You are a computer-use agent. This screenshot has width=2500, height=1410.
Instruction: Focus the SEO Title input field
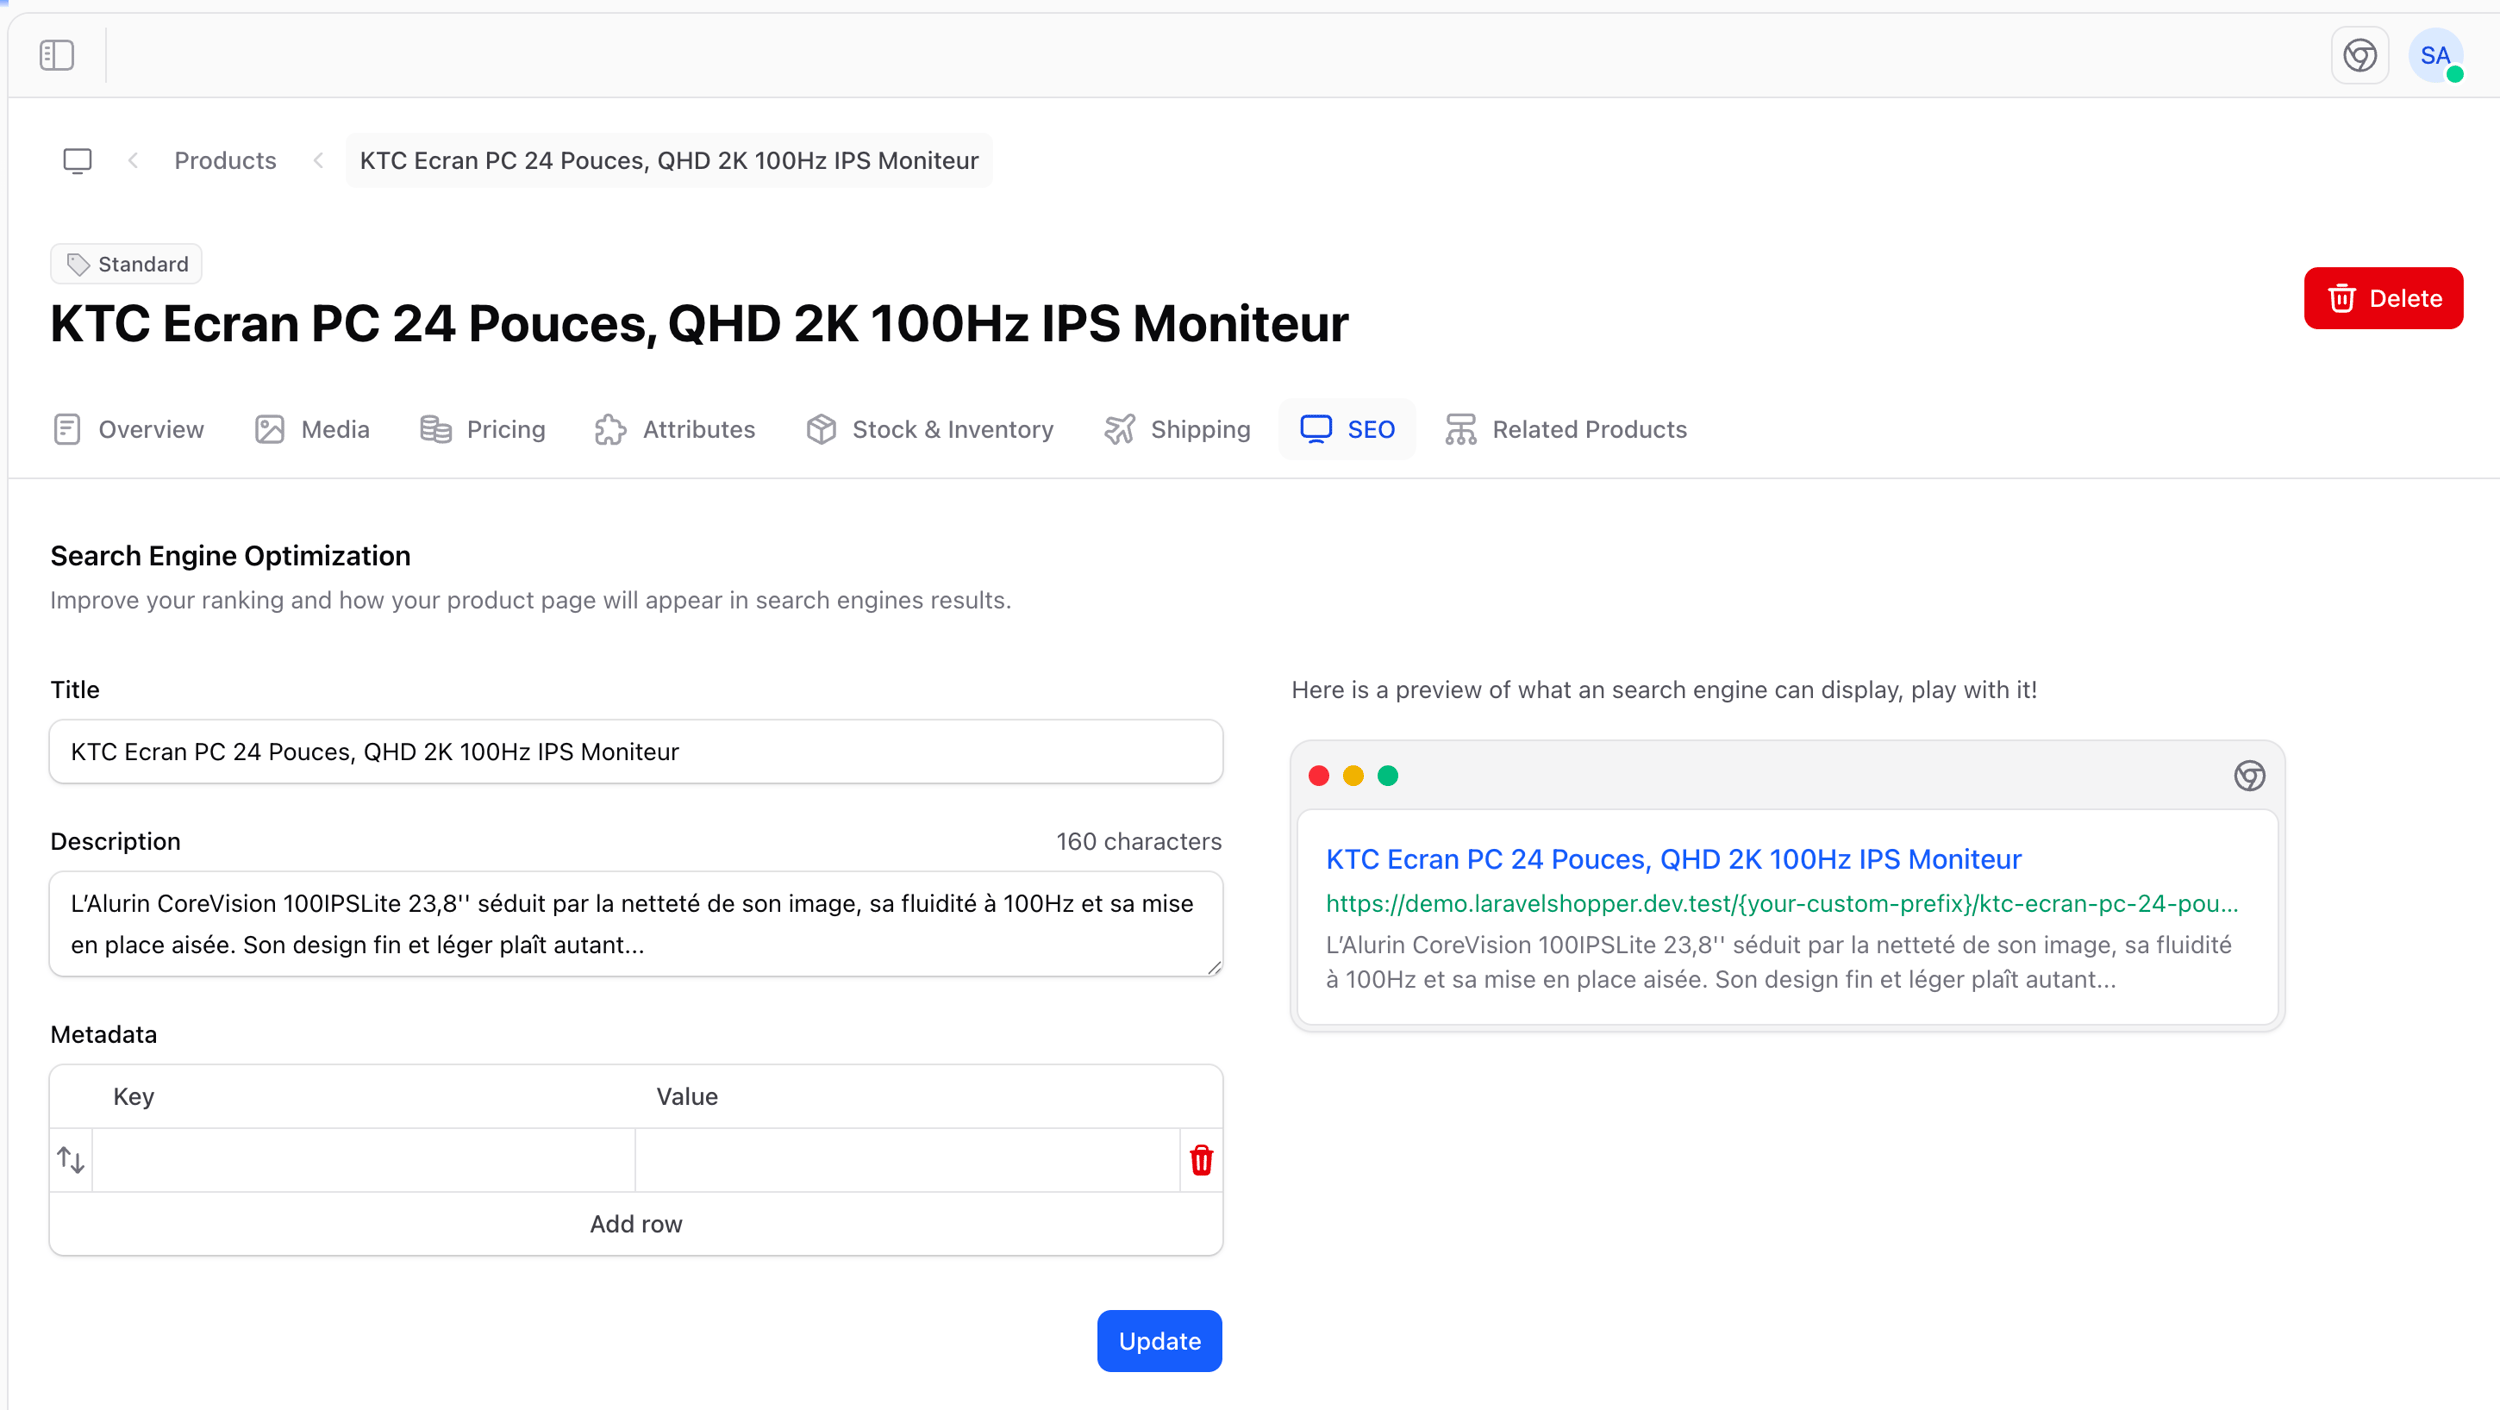pyautogui.click(x=636, y=752)
